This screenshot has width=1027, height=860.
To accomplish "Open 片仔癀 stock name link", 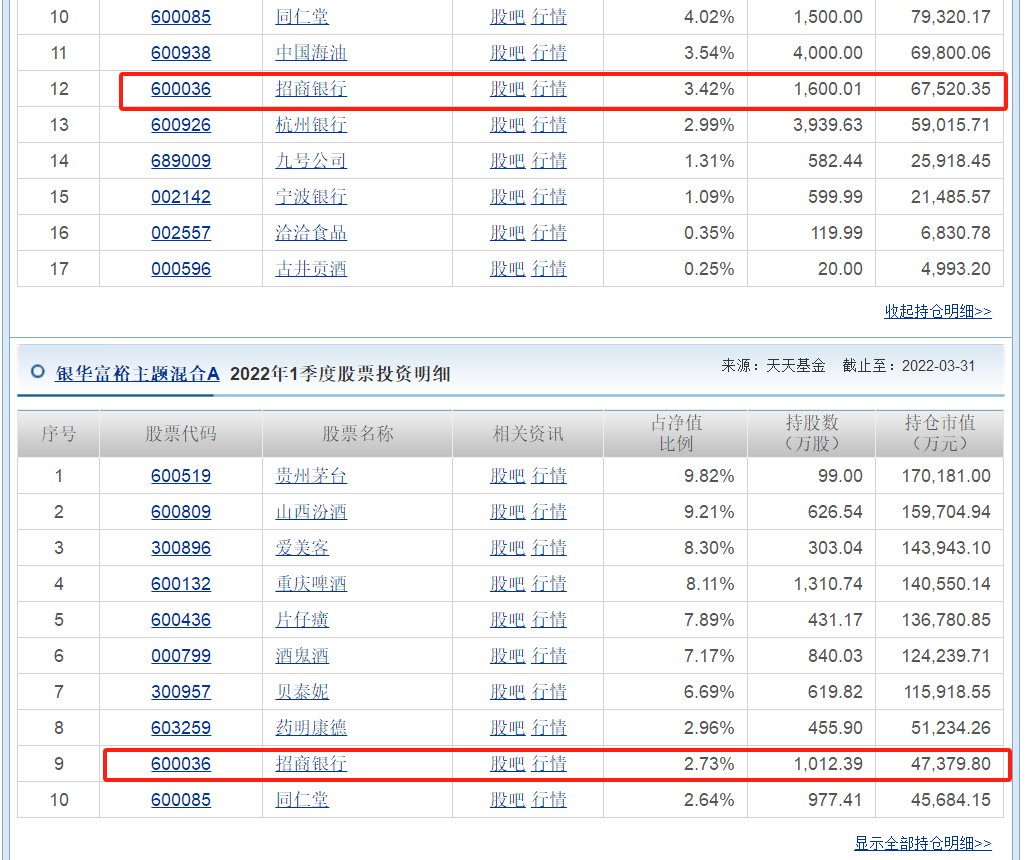I will coord(302,620).
